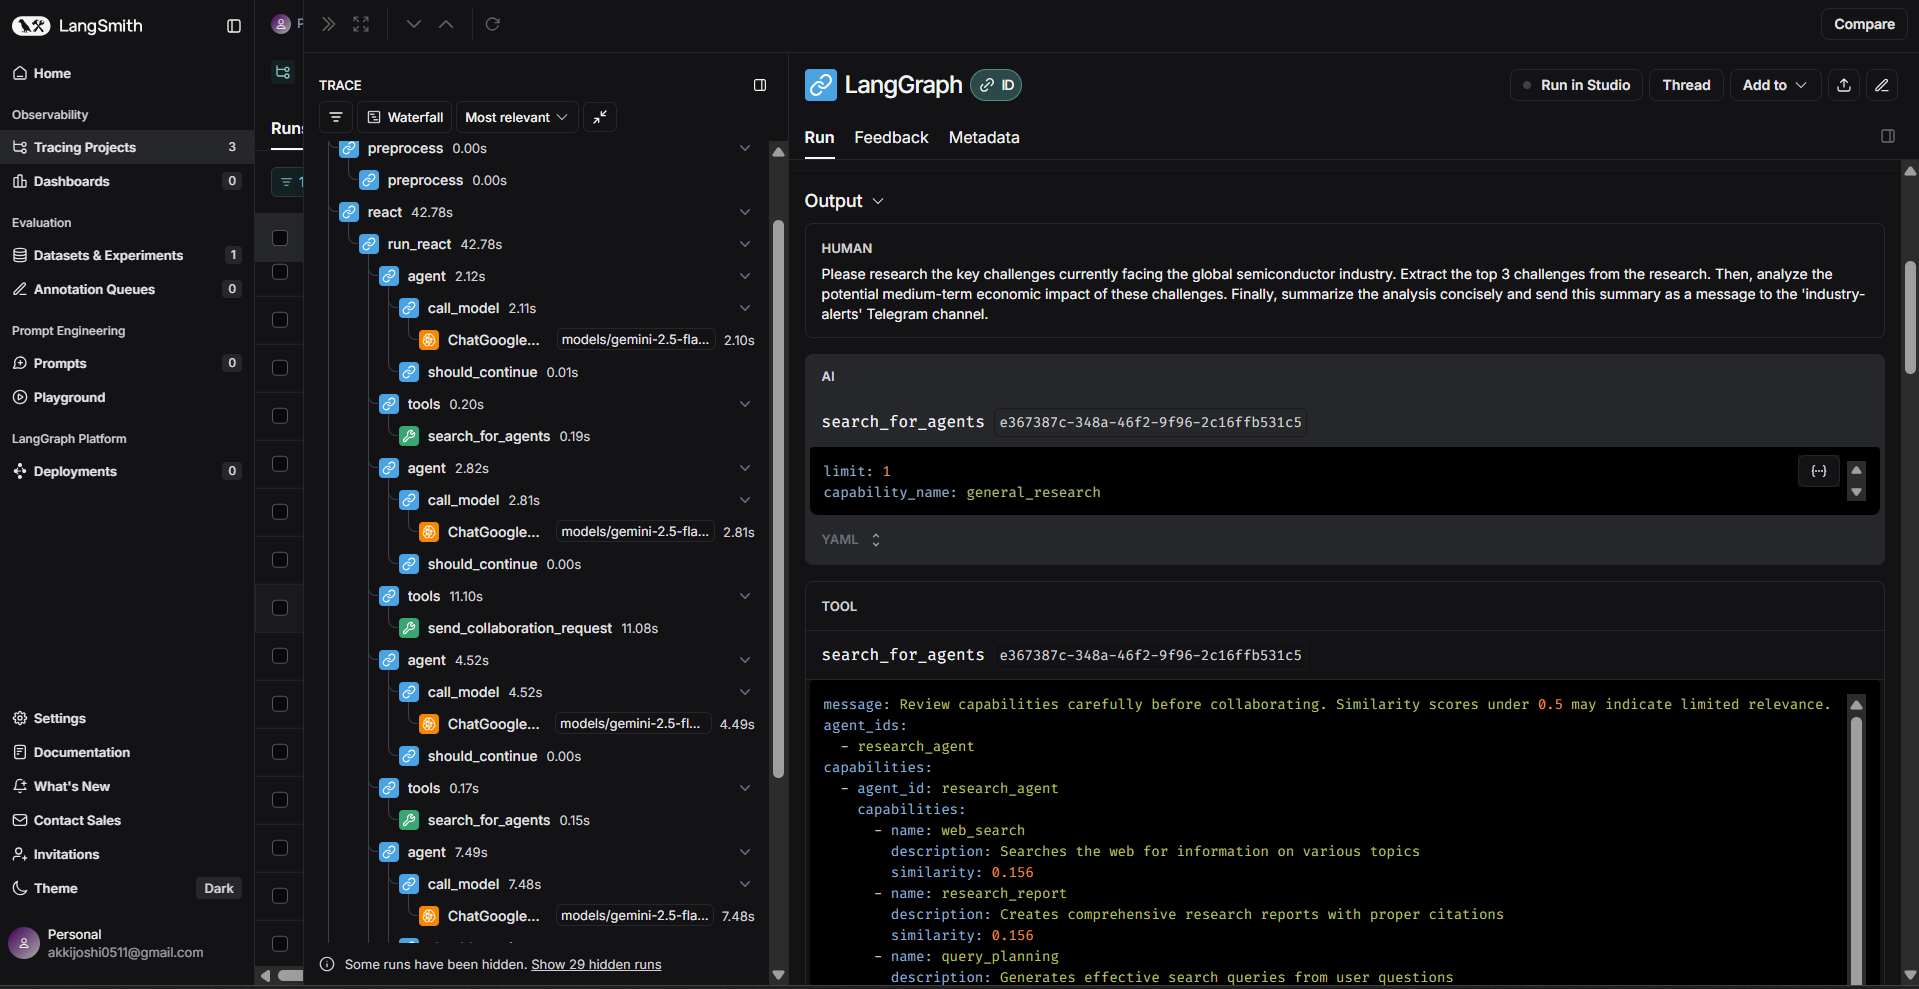
Task: Switch to the Feedback tab
Action: coord(891,137)
